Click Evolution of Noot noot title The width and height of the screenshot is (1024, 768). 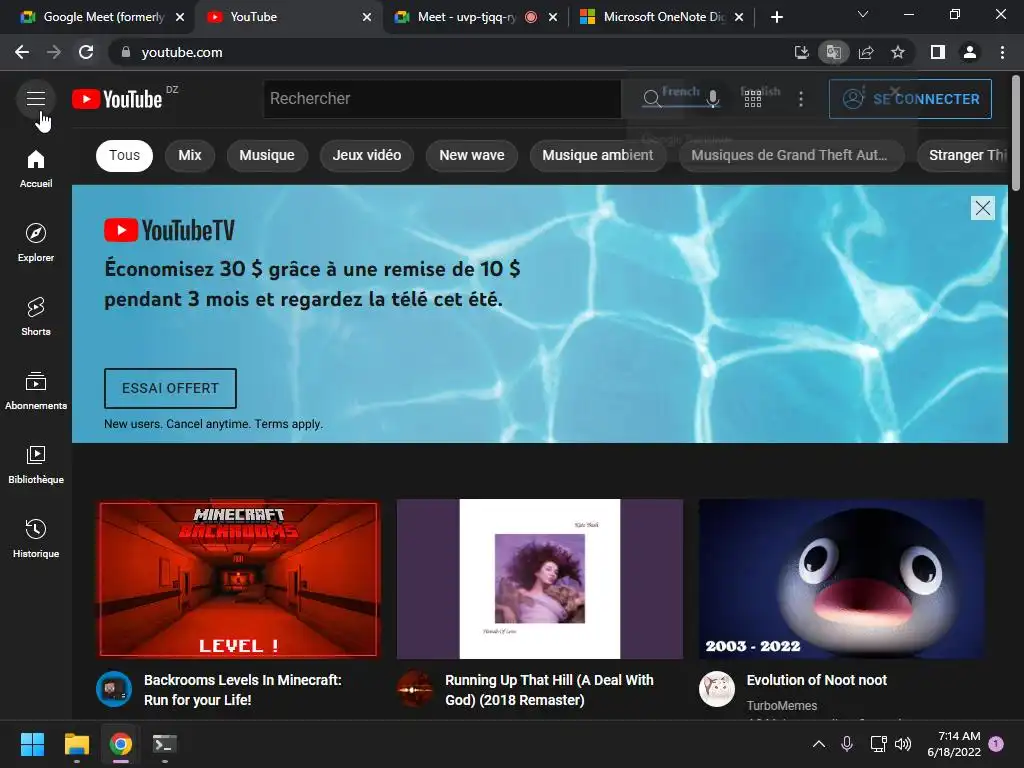pos(816,680)
